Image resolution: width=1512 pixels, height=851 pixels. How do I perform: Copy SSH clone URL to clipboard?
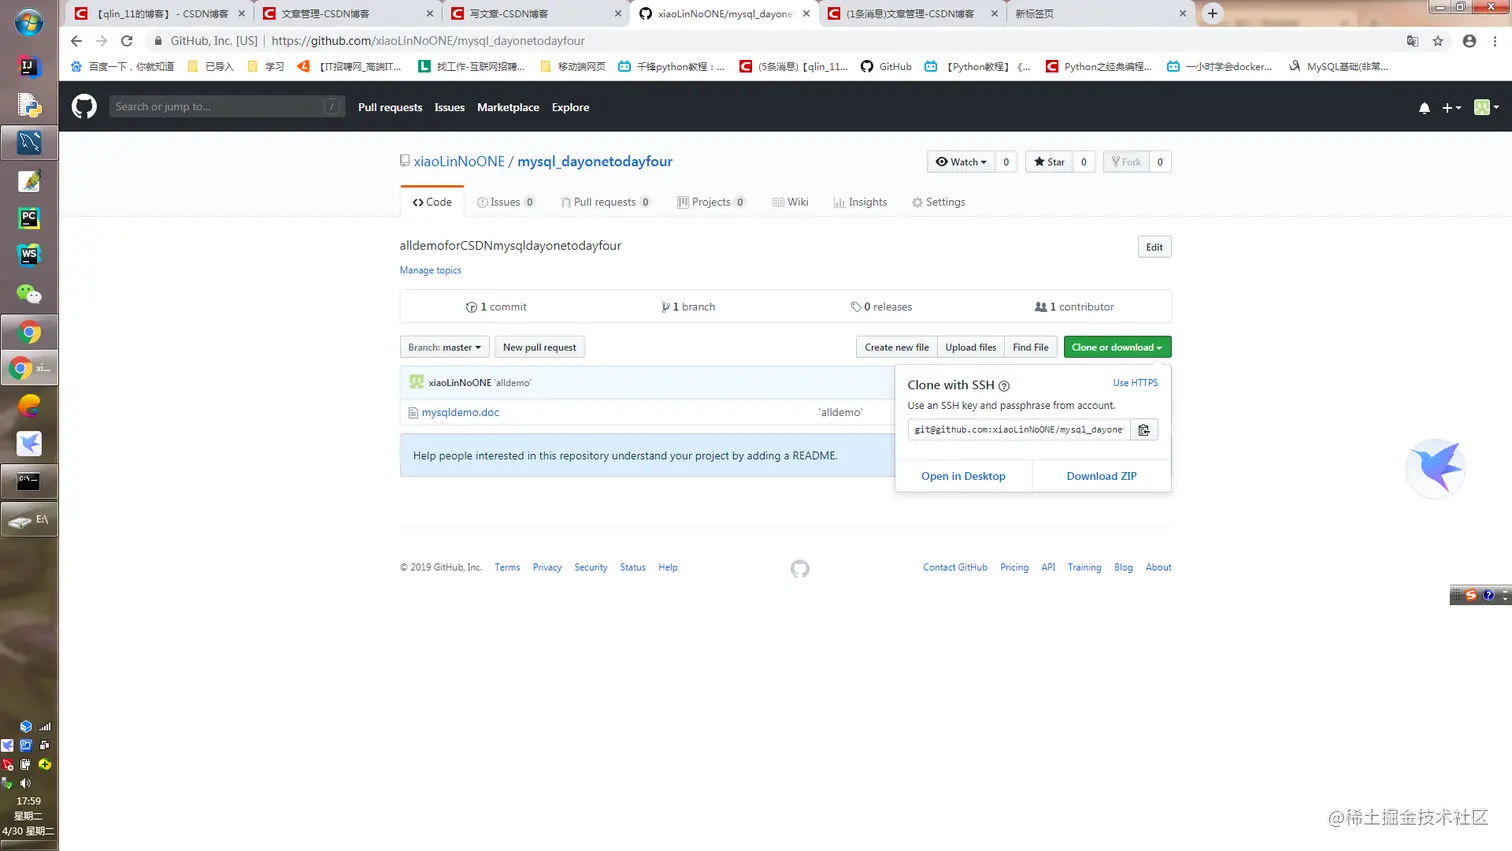(x=1144, y=430)
